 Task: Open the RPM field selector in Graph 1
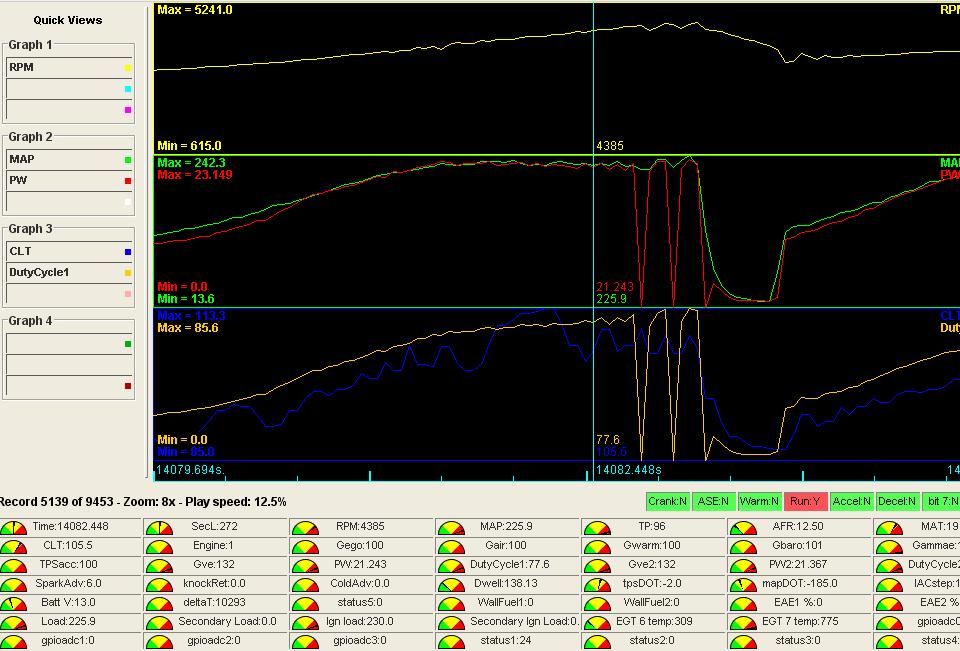(x=62, y=68)
